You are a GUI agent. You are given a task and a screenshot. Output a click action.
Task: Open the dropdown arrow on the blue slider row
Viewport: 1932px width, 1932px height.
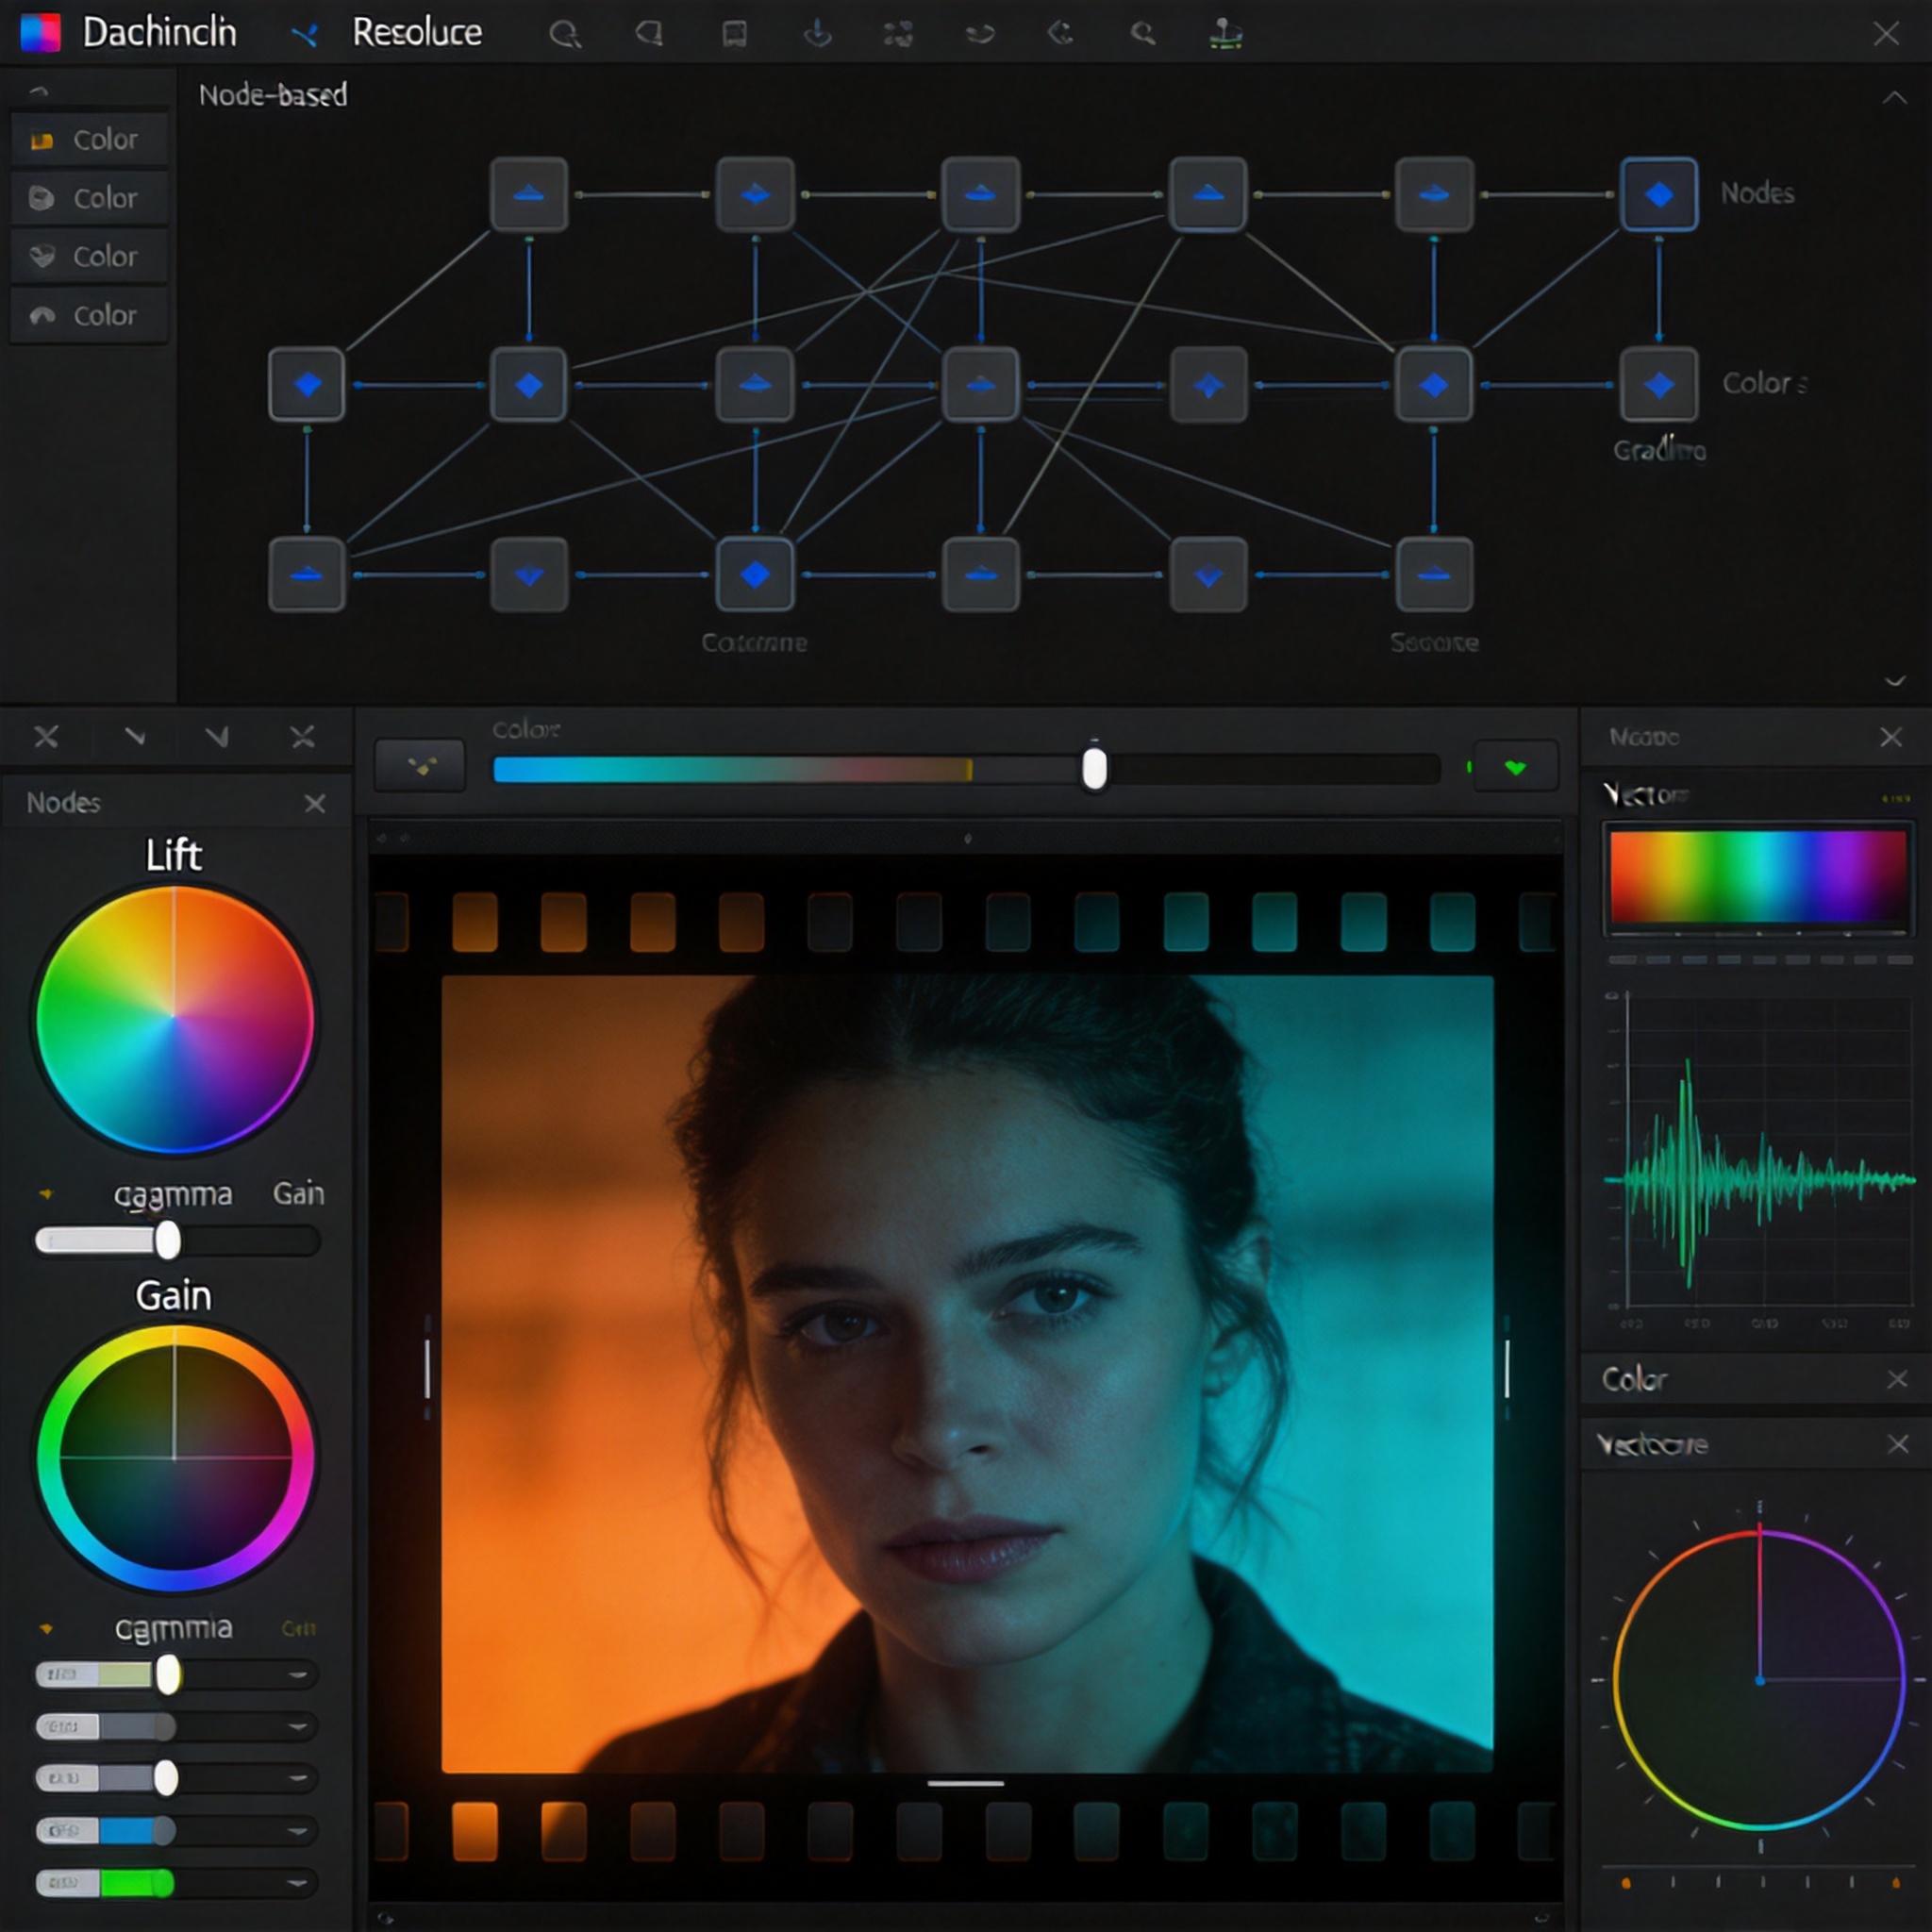coord(297,1831)
